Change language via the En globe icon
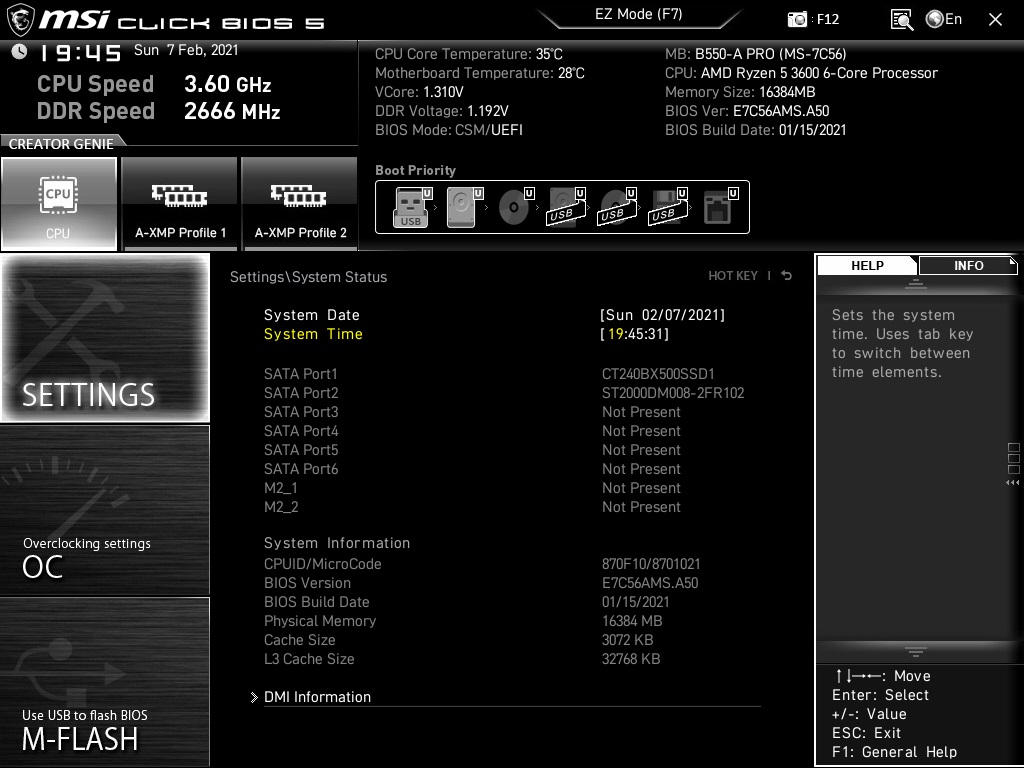Image resolution: width=1024 pixels, height=768 pixels. pos(944,19)
